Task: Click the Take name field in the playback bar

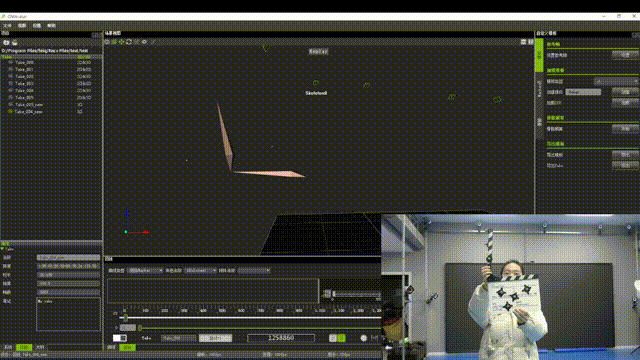Action: pos(178,338)
